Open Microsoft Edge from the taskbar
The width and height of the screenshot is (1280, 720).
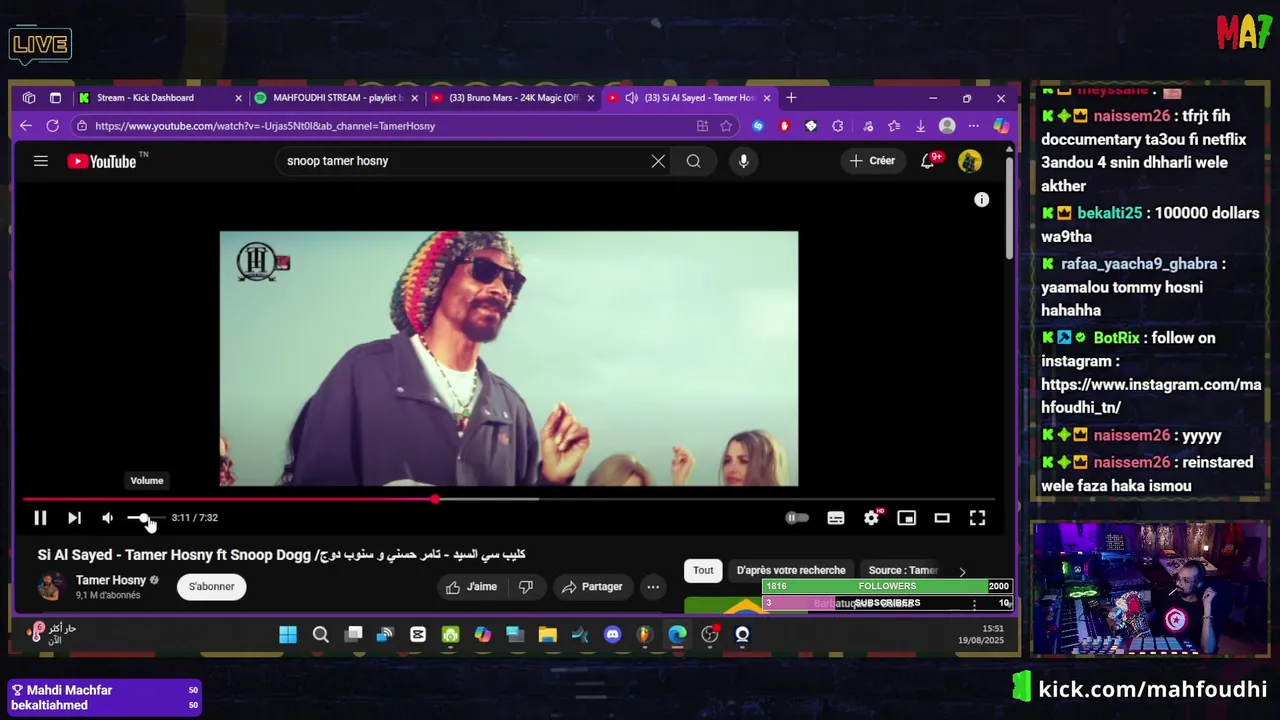pos(678,635)
